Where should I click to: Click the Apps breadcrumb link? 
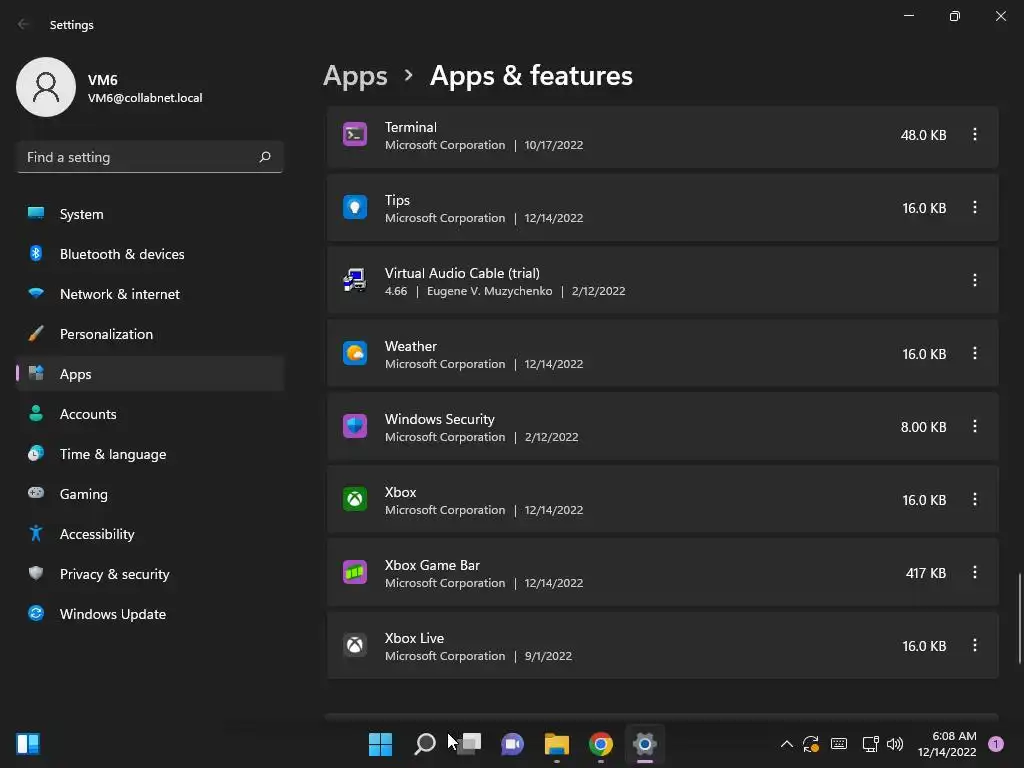(x=355, y=76)
